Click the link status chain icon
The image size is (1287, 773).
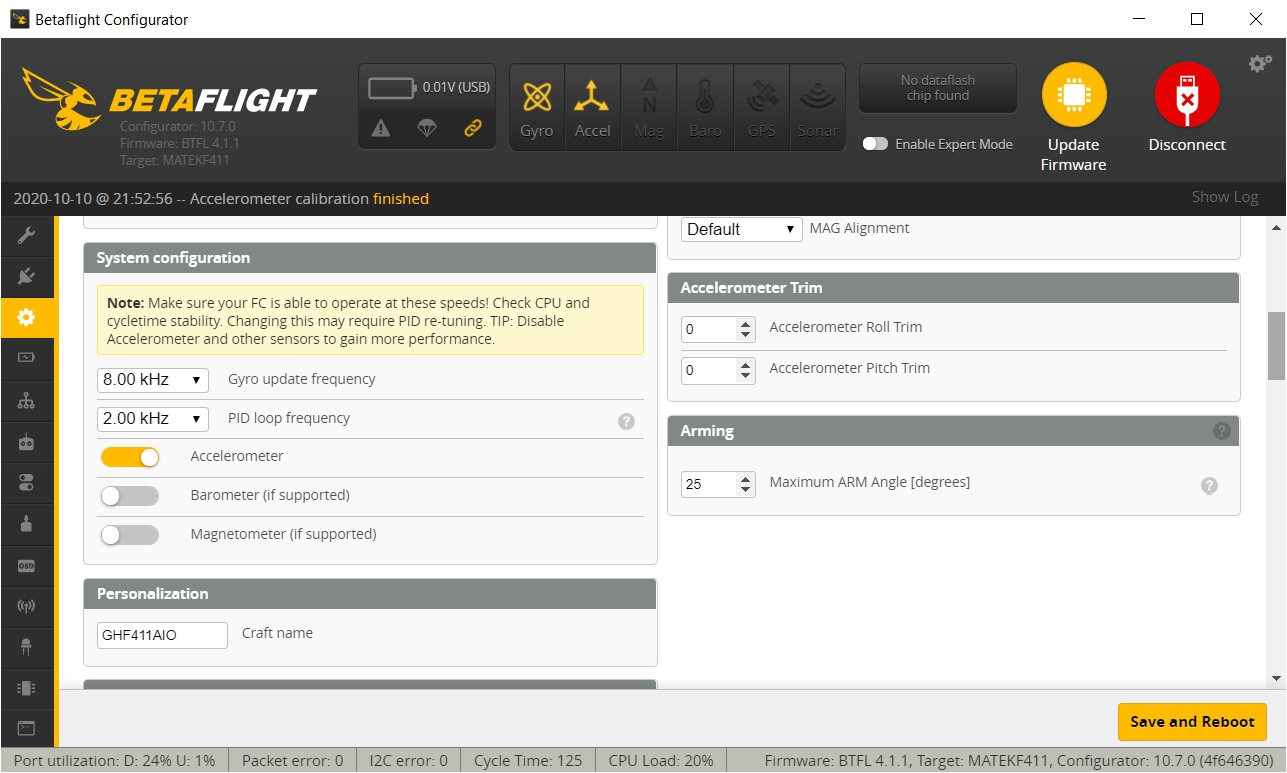[473, 128]
